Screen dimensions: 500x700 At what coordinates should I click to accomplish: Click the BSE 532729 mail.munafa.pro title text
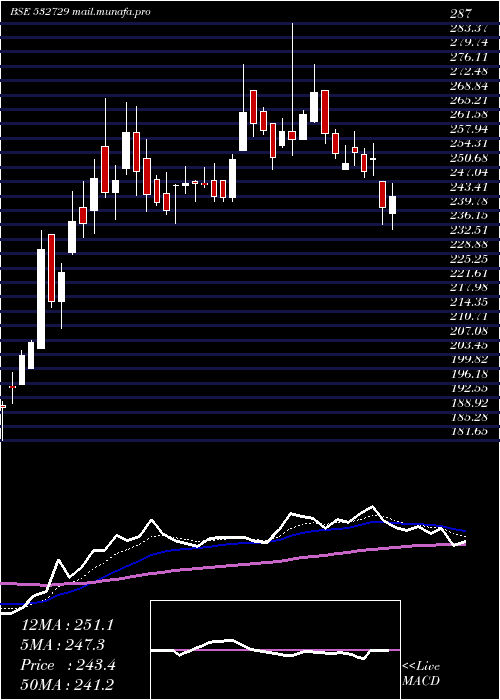pos(80,12)
